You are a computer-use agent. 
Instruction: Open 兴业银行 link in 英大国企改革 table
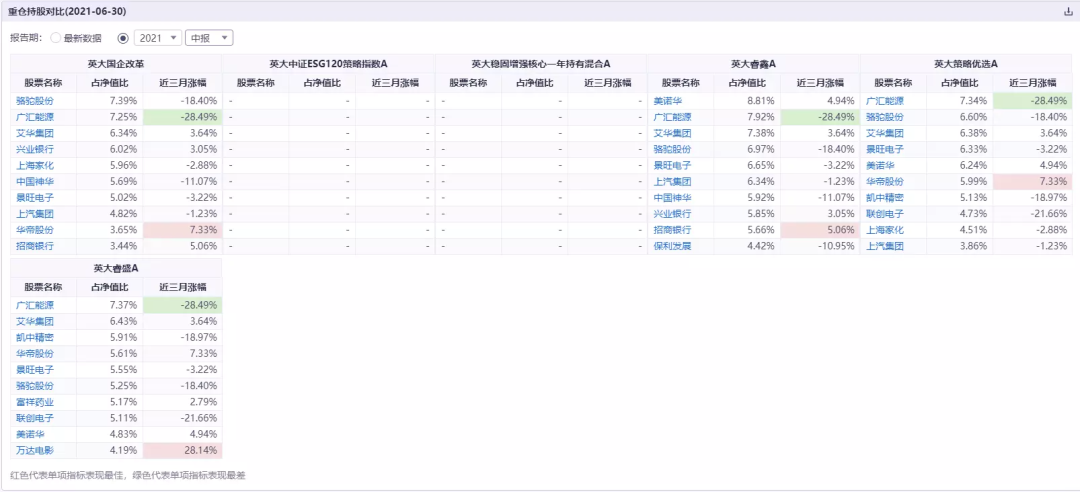[34, 150]
